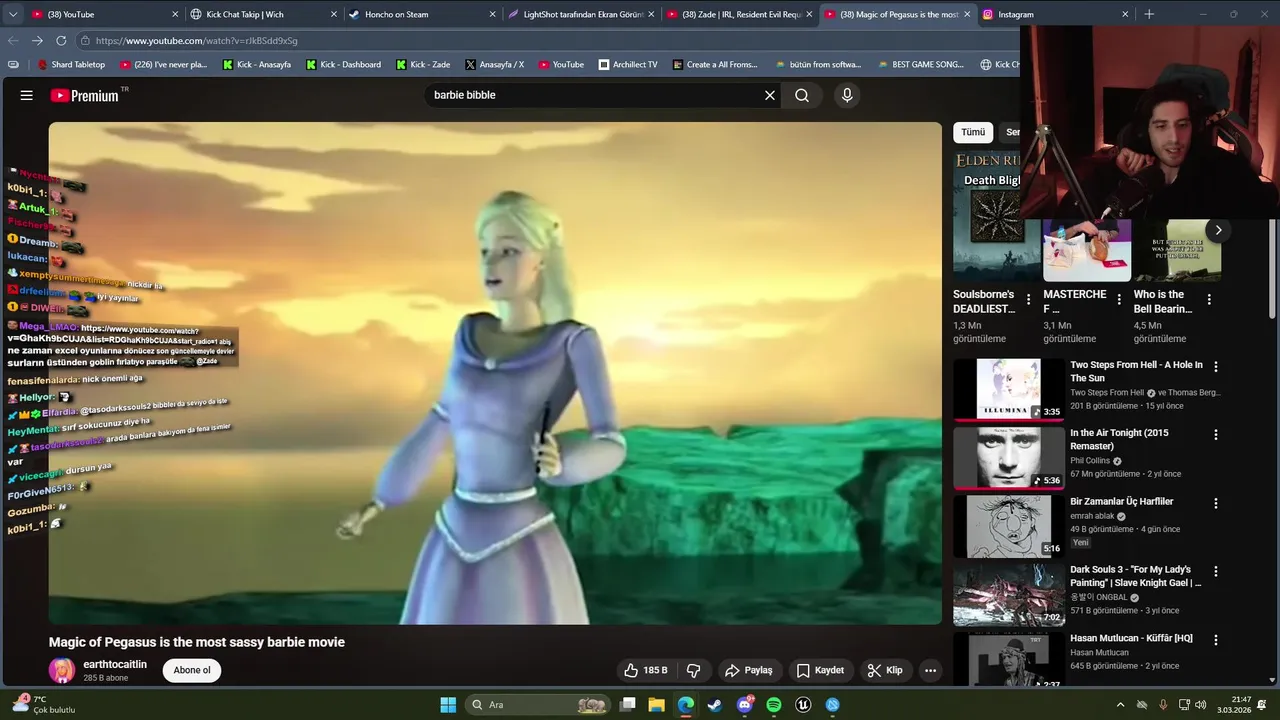Open the more actions ellipsis under the video
The width and height of the screenshot is (1280, 720).
[930, 670]
